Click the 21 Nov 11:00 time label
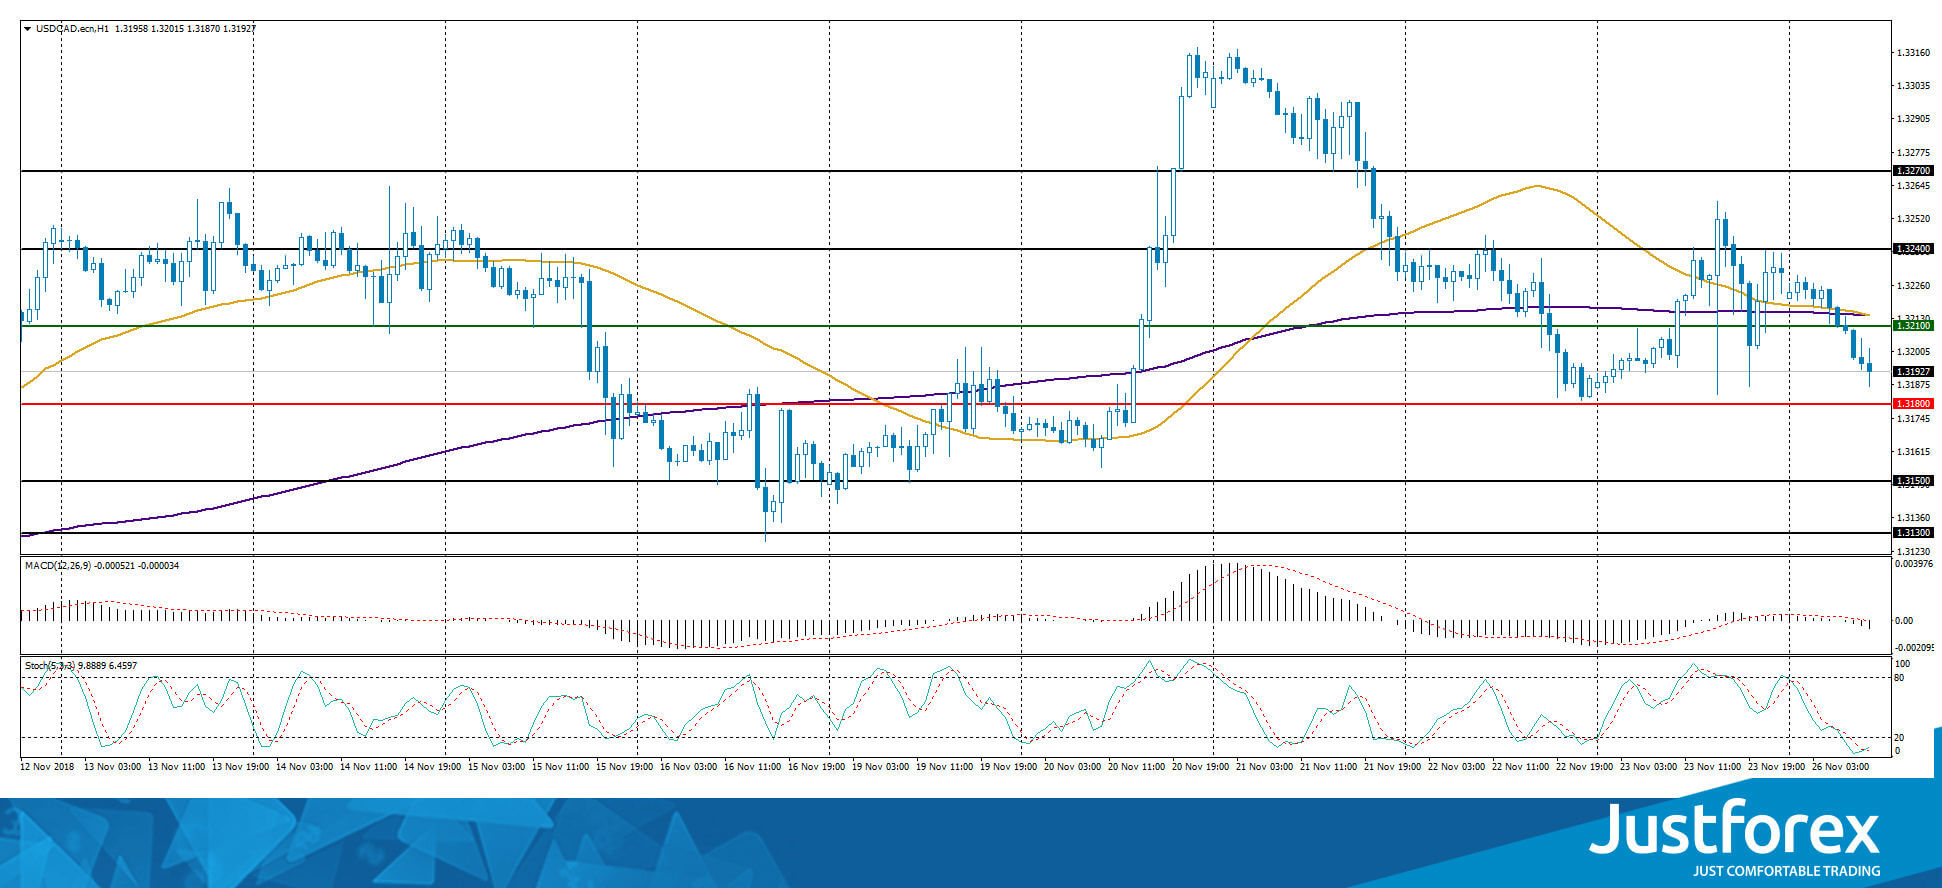Viewport: 1942px width, 888px height. [1328, 767]
